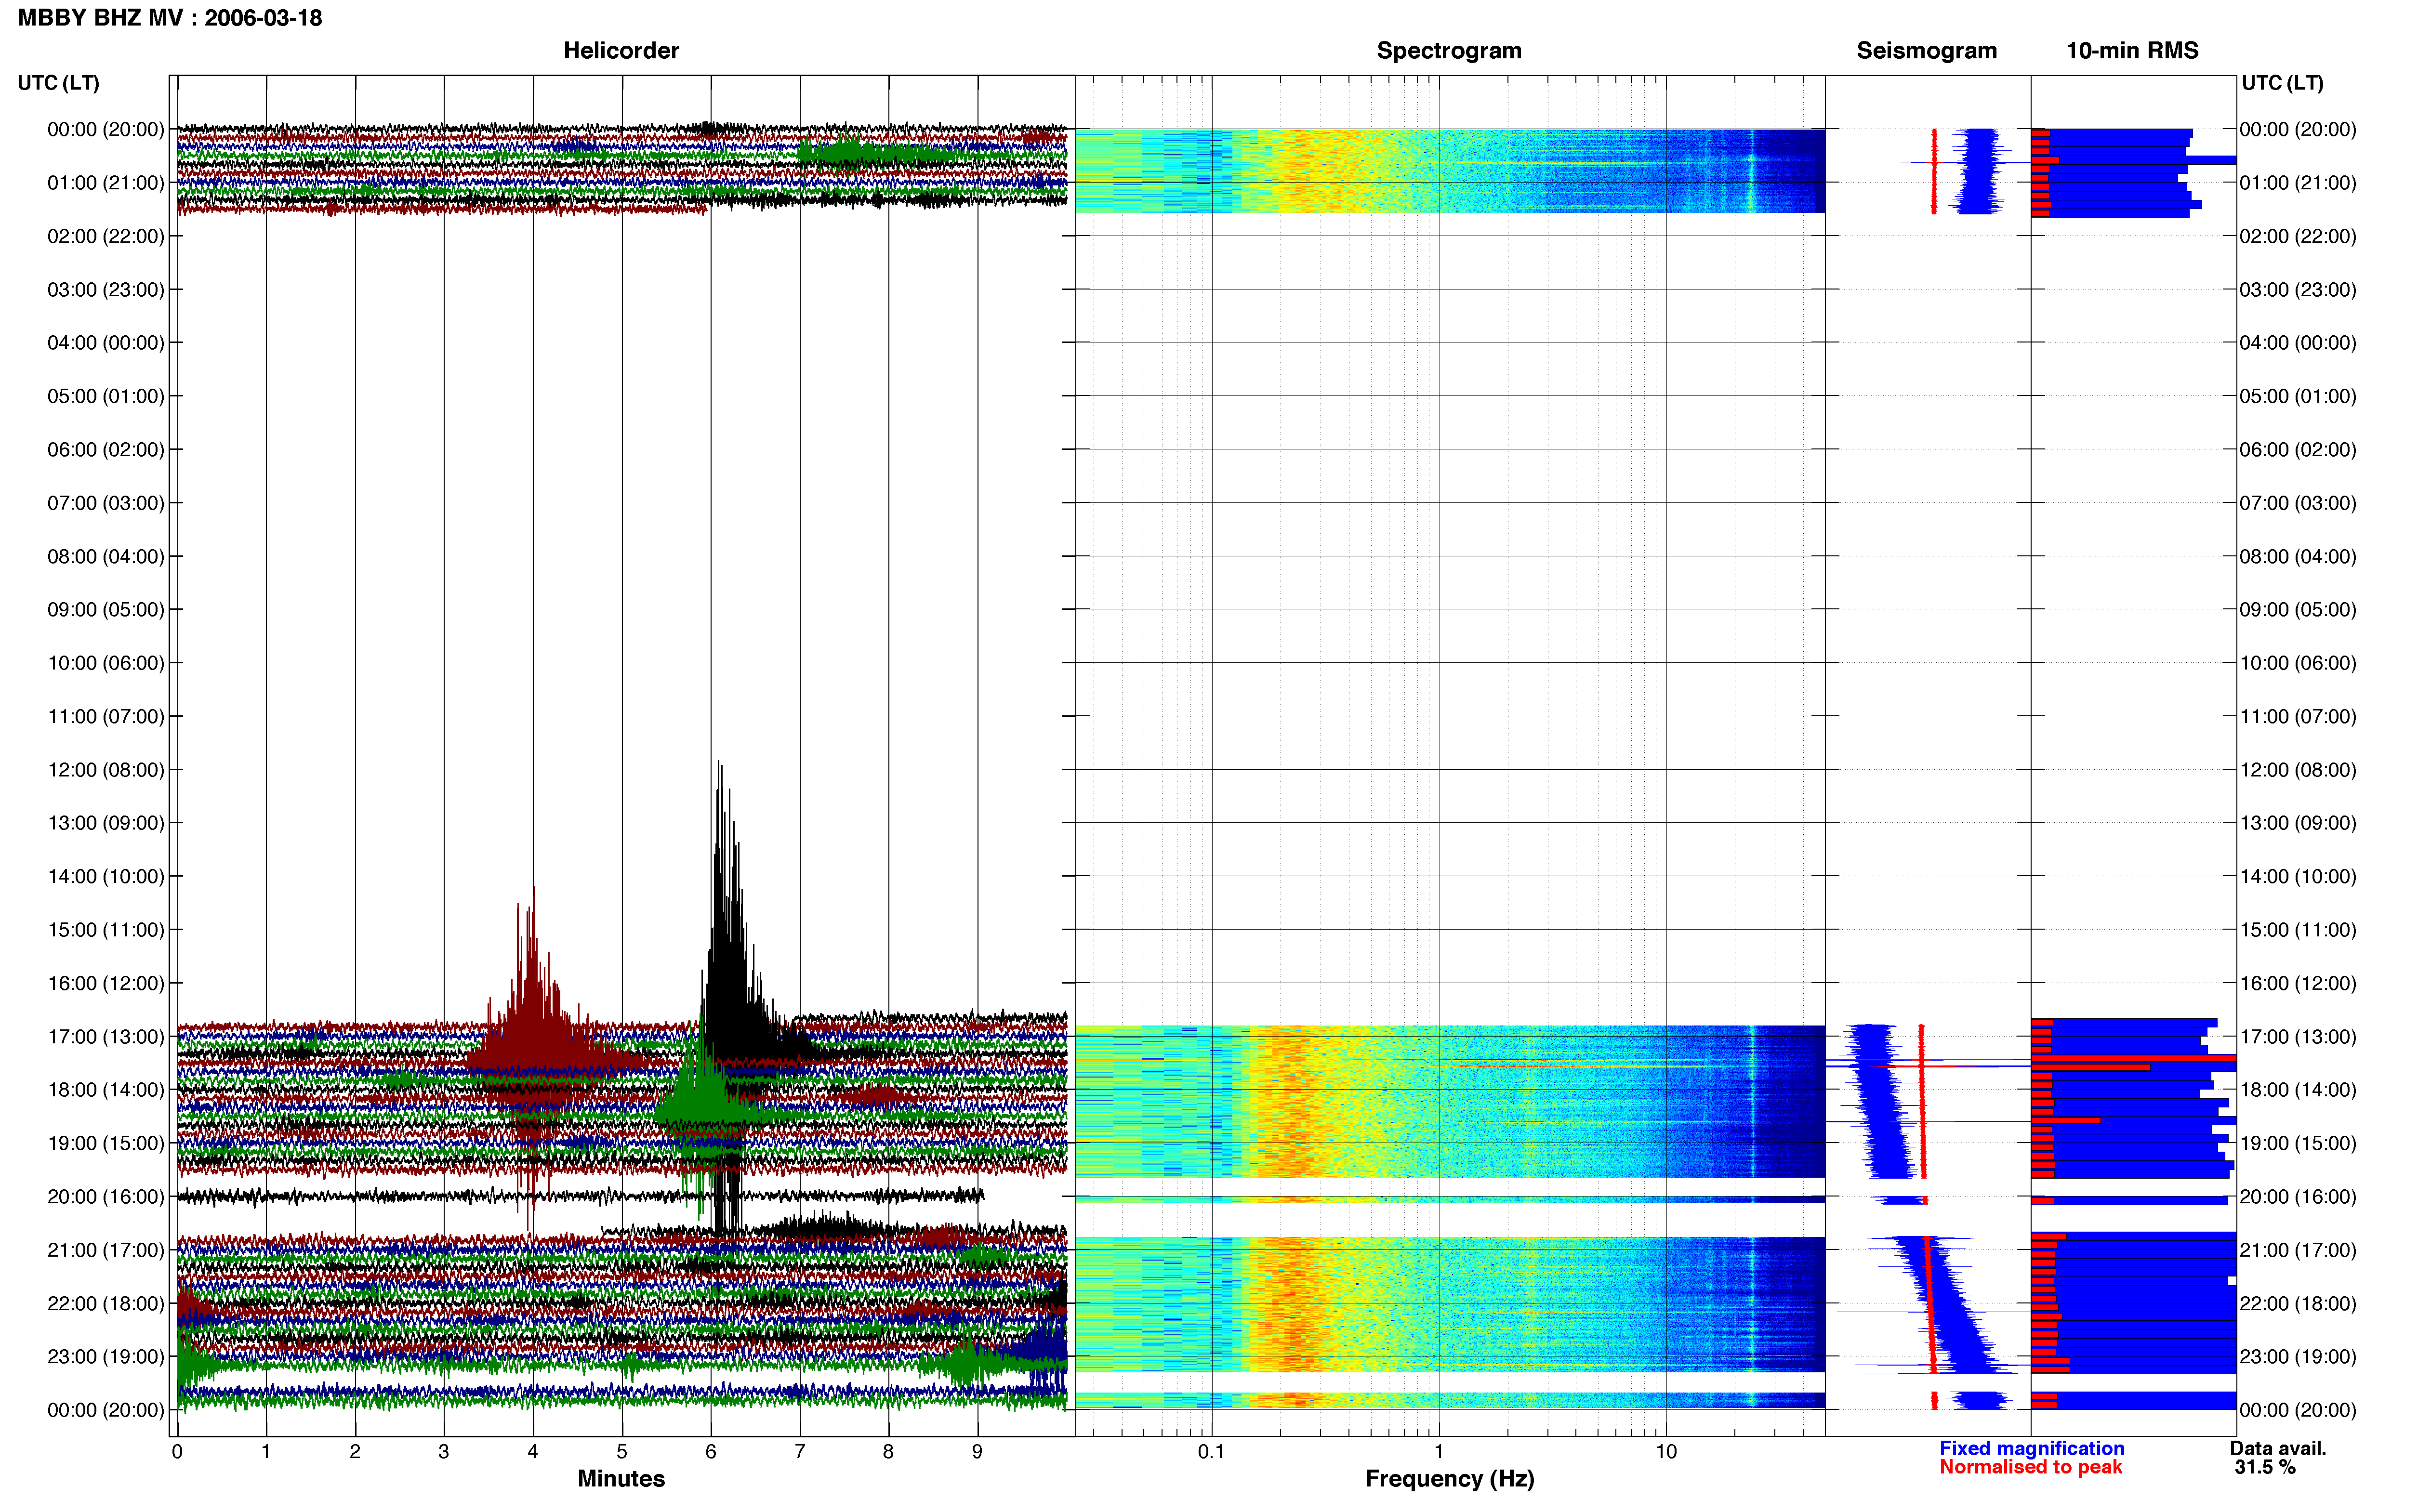This screenshot has height=1512, width=2418.
Task: Click 'UTC (LT)' label beside the Helicorder axis
Action: tap(59, 83)
